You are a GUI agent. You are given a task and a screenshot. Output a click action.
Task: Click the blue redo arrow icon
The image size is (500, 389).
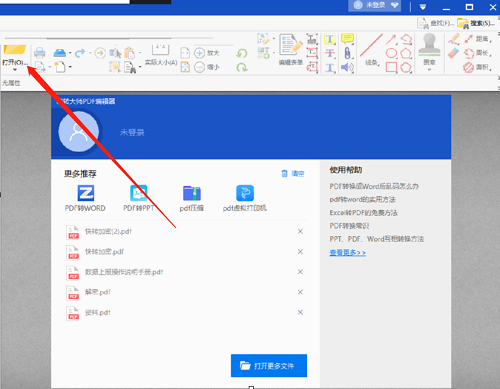pyautogui.click(x=80, y=53)
